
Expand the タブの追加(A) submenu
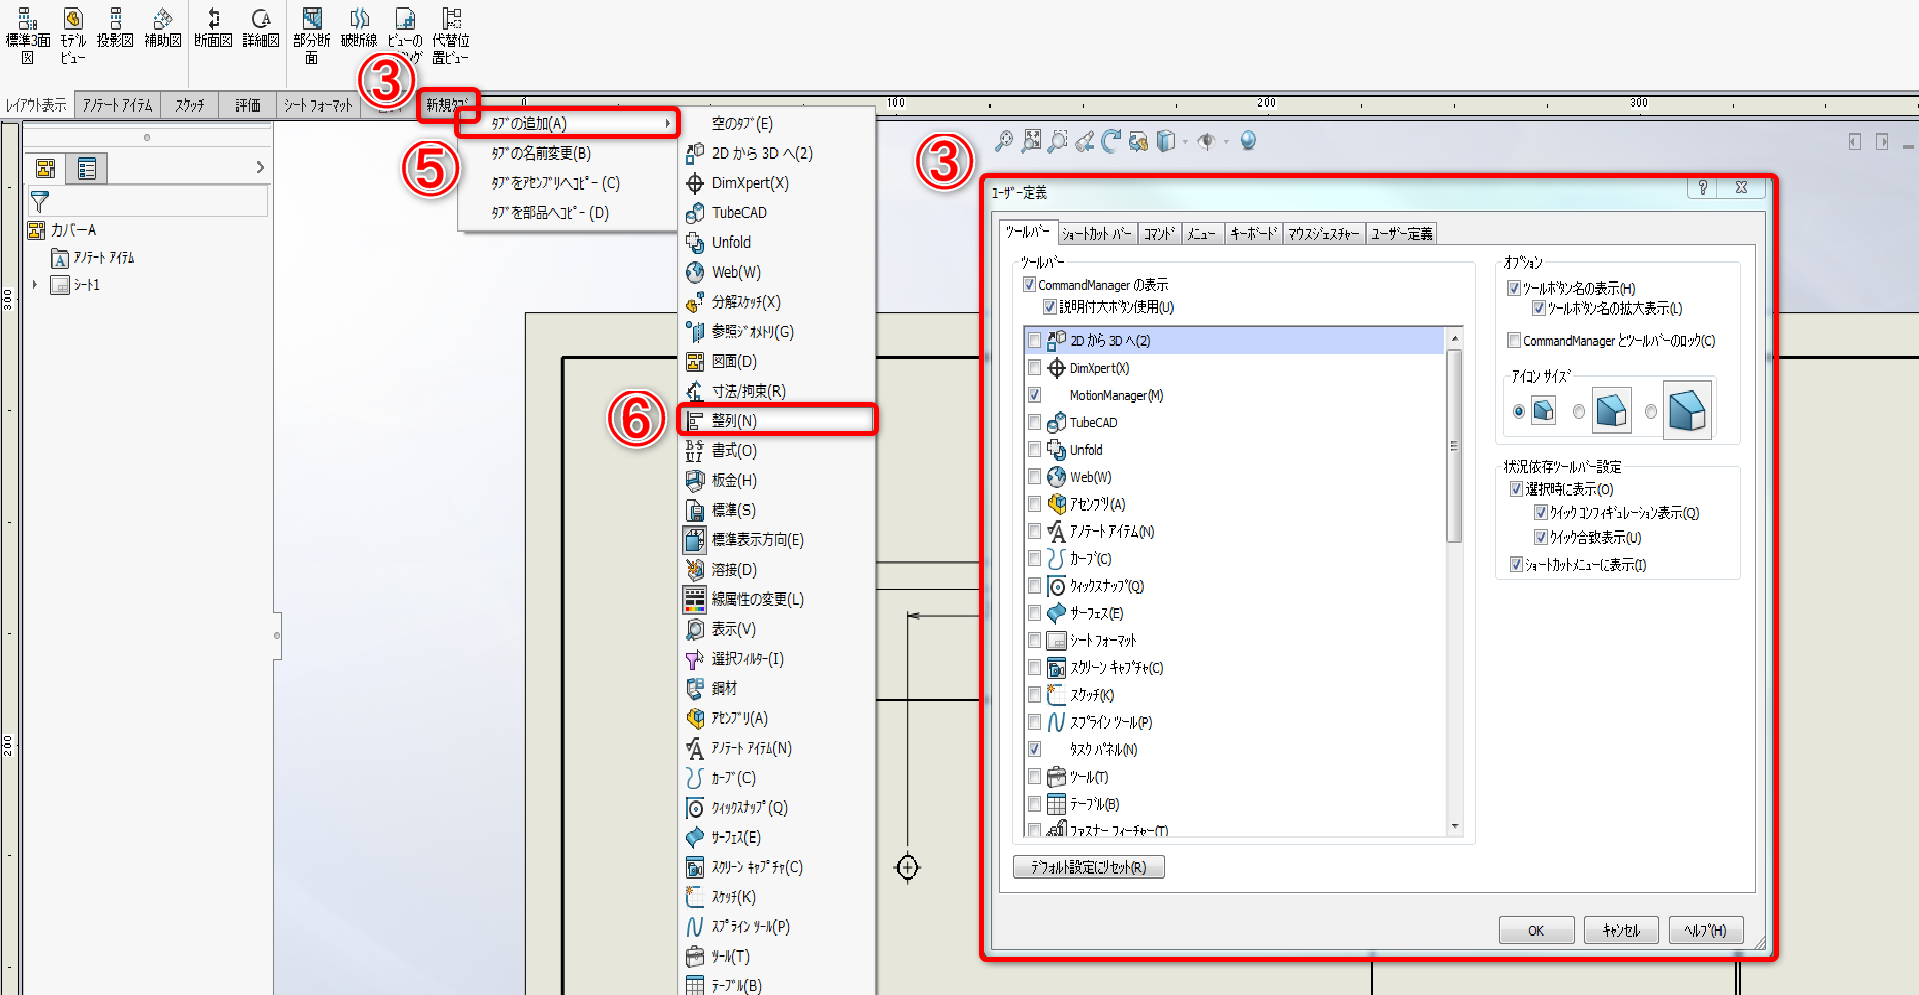pyautogui.click(x=568, y=124)
